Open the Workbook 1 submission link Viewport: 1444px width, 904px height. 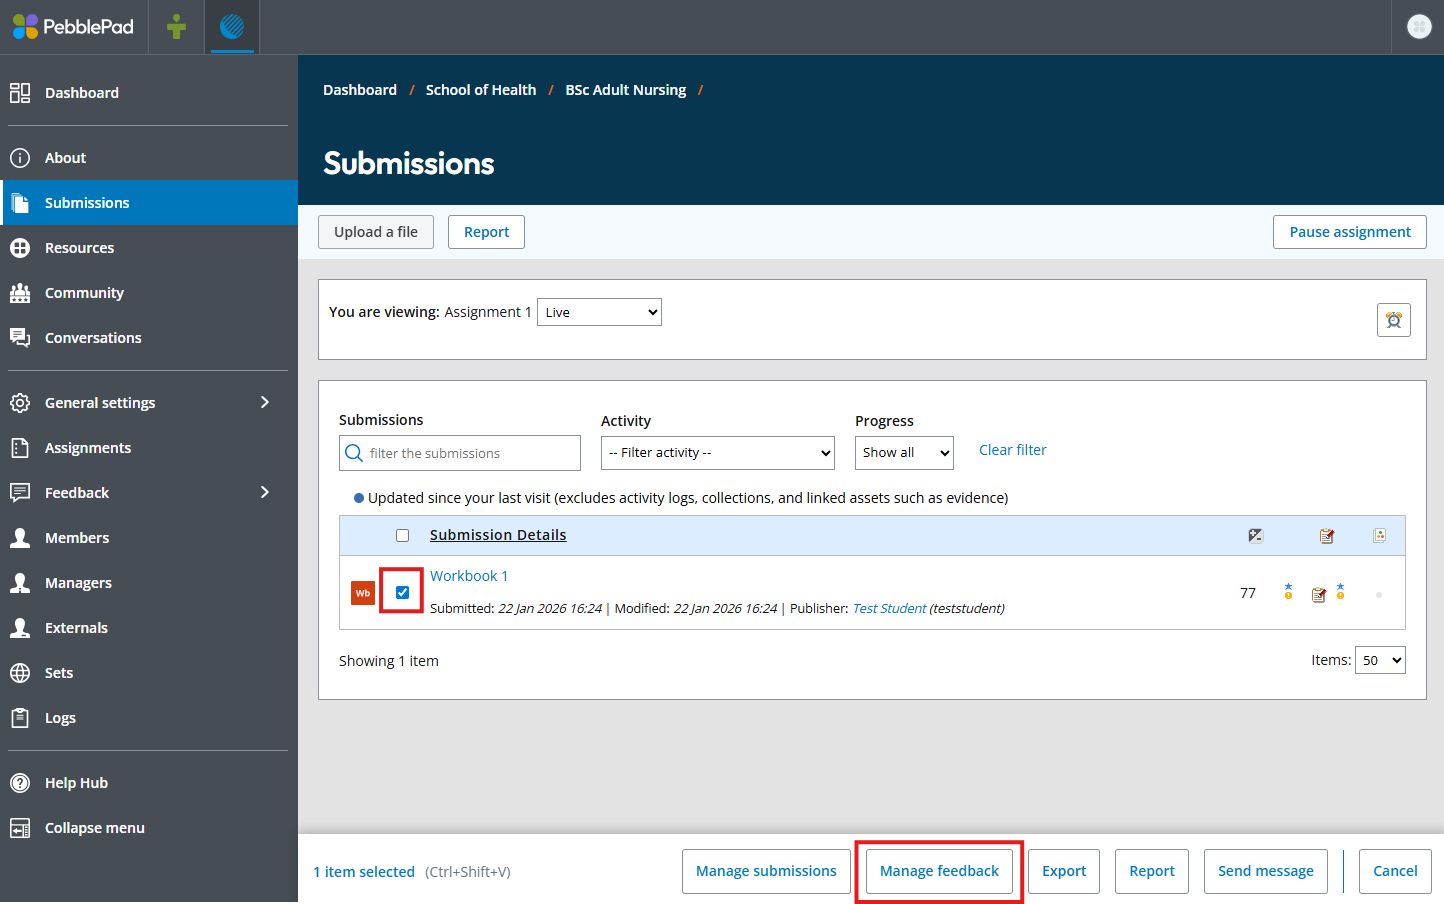tap(468, 575)
